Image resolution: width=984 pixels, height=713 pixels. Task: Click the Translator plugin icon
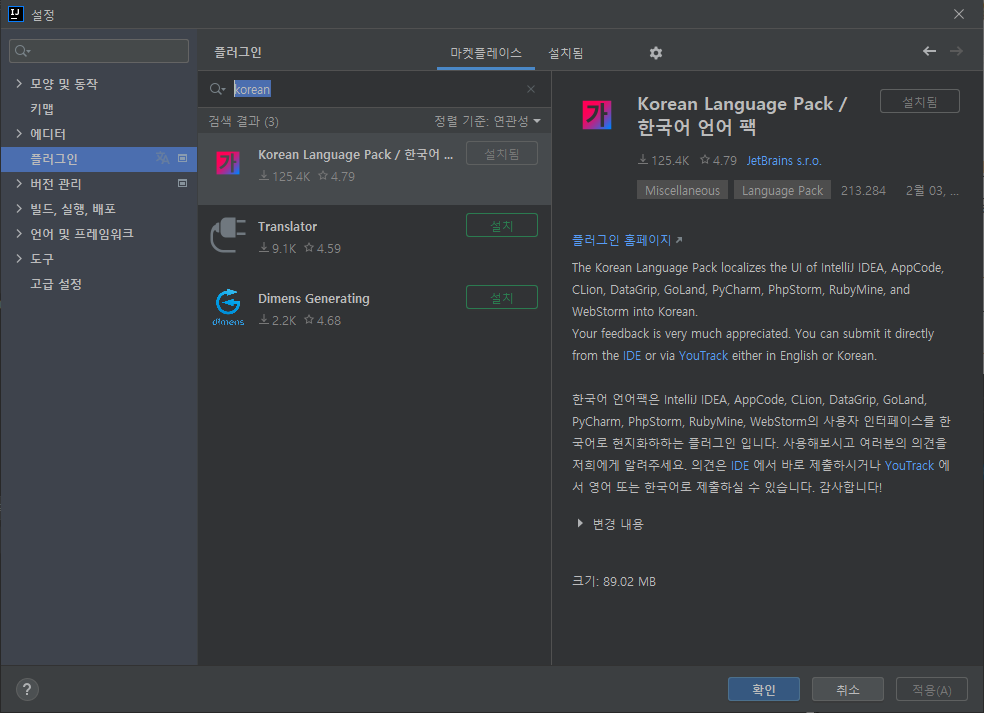click(x=228, y=235)
